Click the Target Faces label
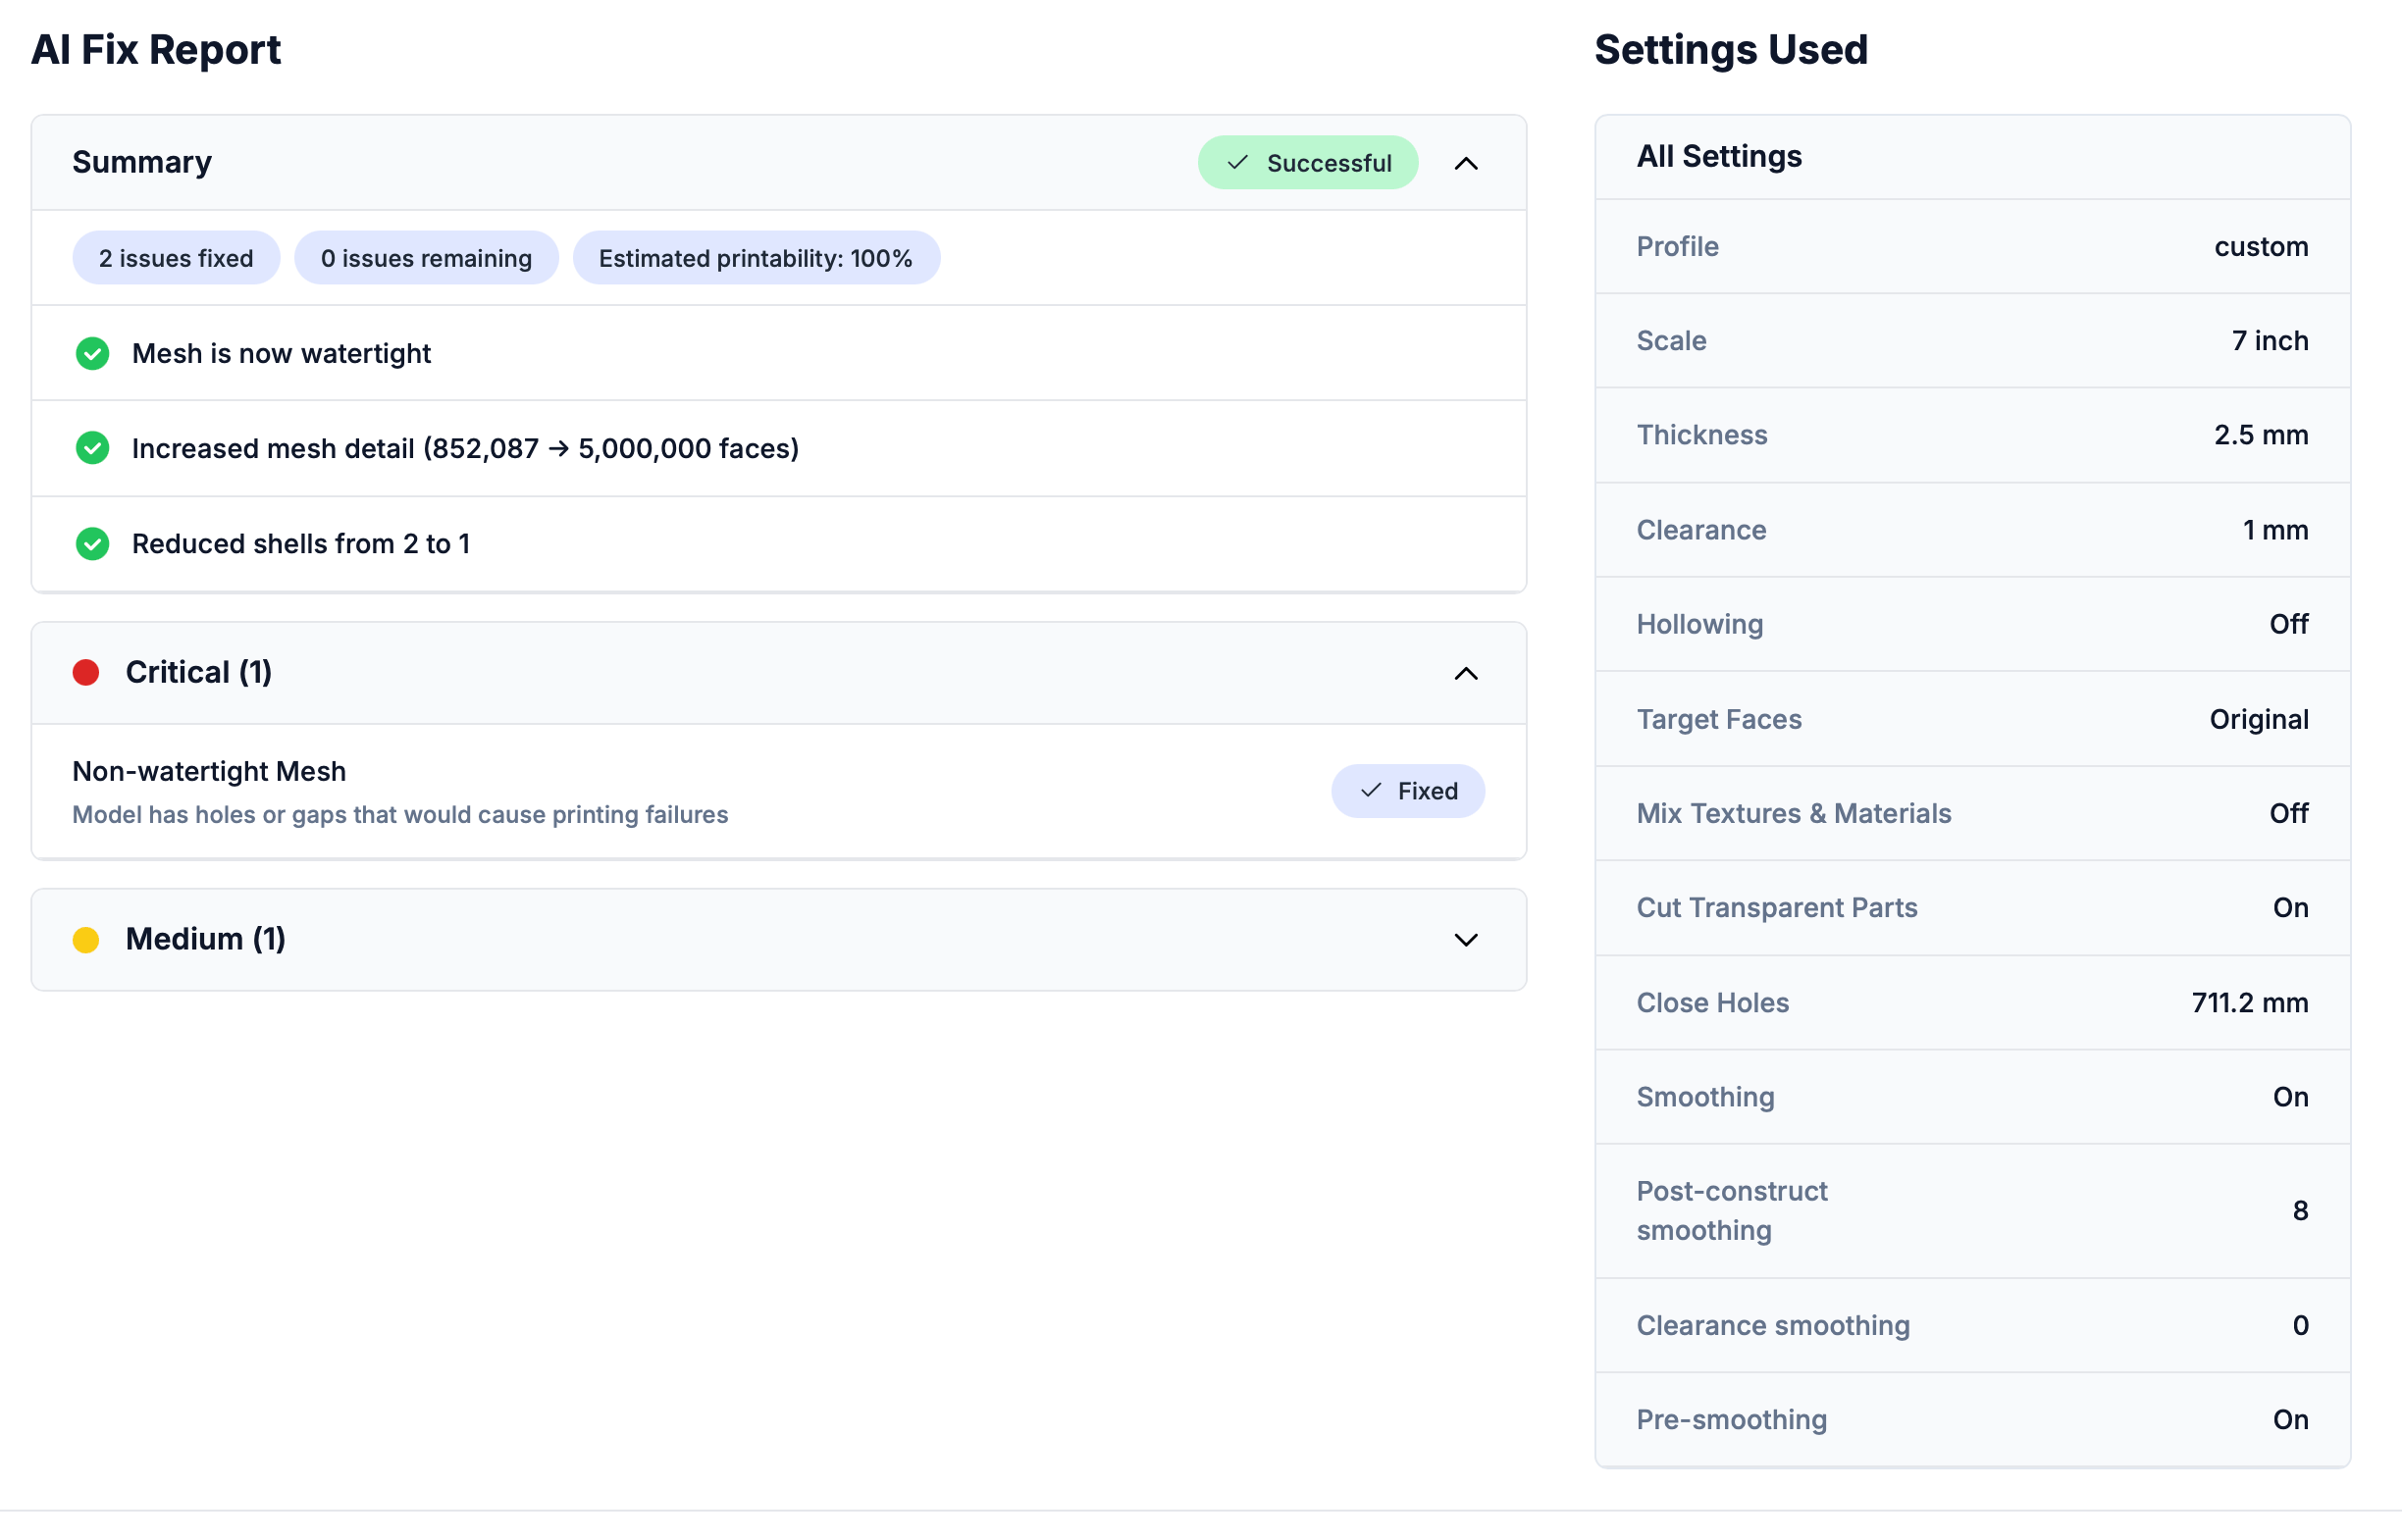The width and height of the screenshot is (2402, 1540). click(1719, 719)
